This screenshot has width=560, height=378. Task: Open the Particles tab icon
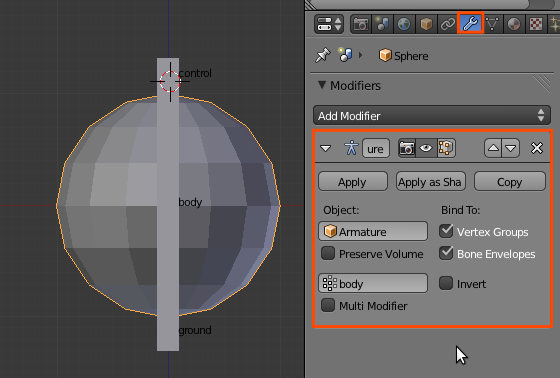[554, 24]
